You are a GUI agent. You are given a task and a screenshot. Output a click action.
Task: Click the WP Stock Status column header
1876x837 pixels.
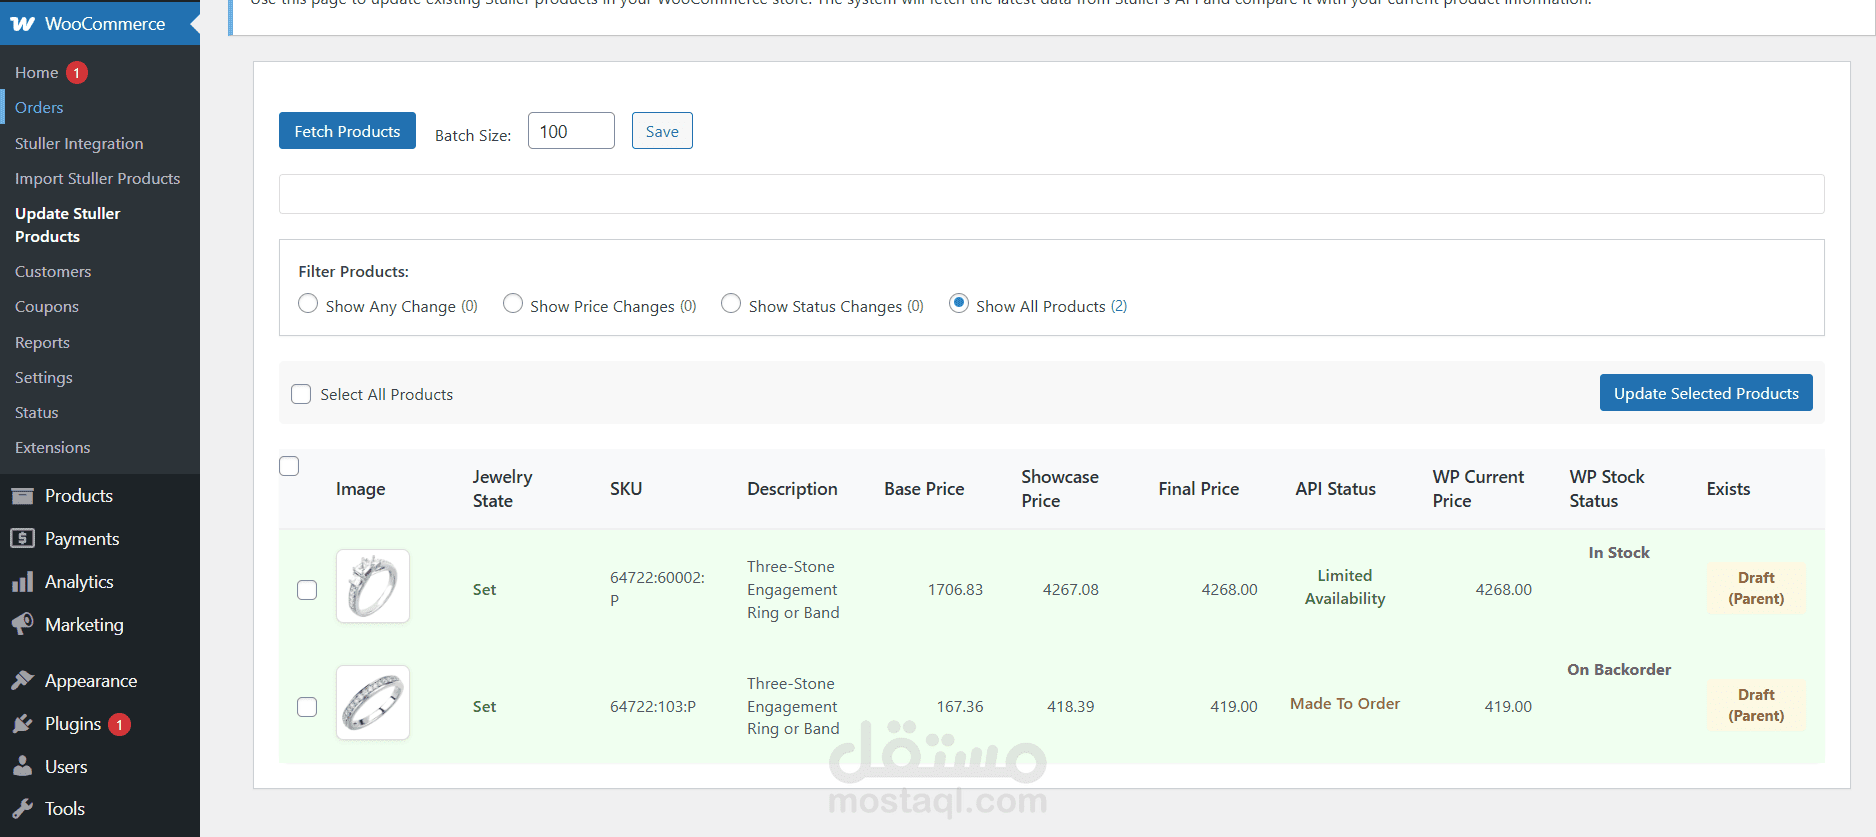click(x=1607, y=489)
